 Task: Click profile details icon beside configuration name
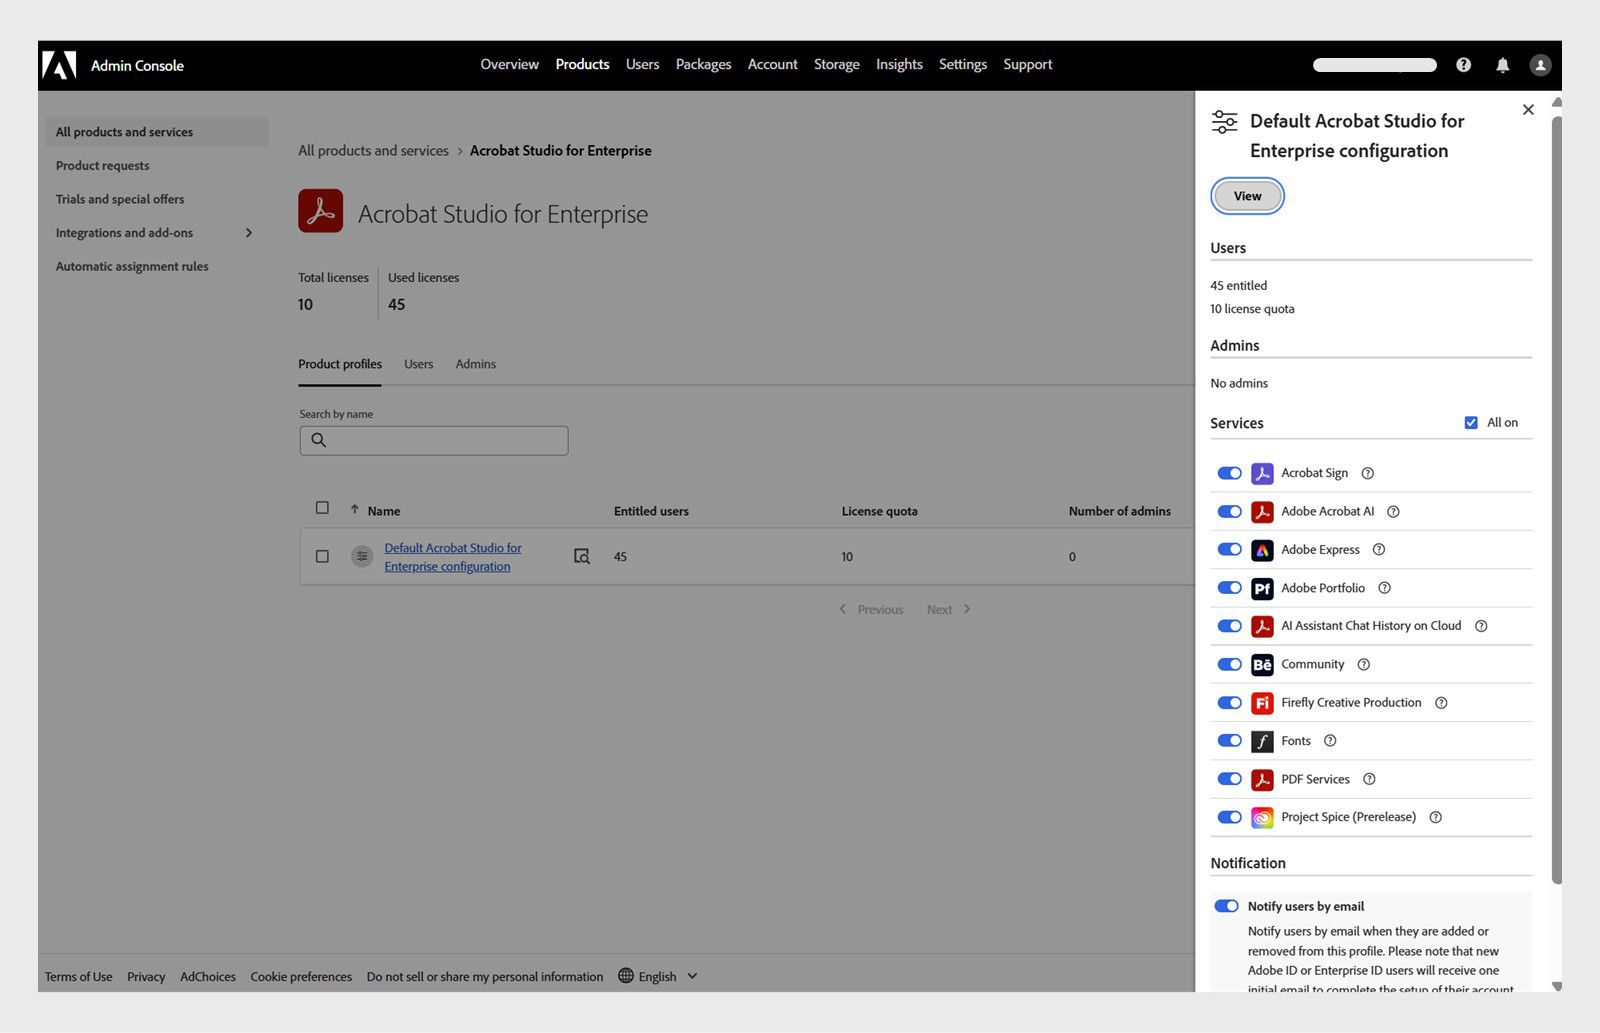pos(581,556)
